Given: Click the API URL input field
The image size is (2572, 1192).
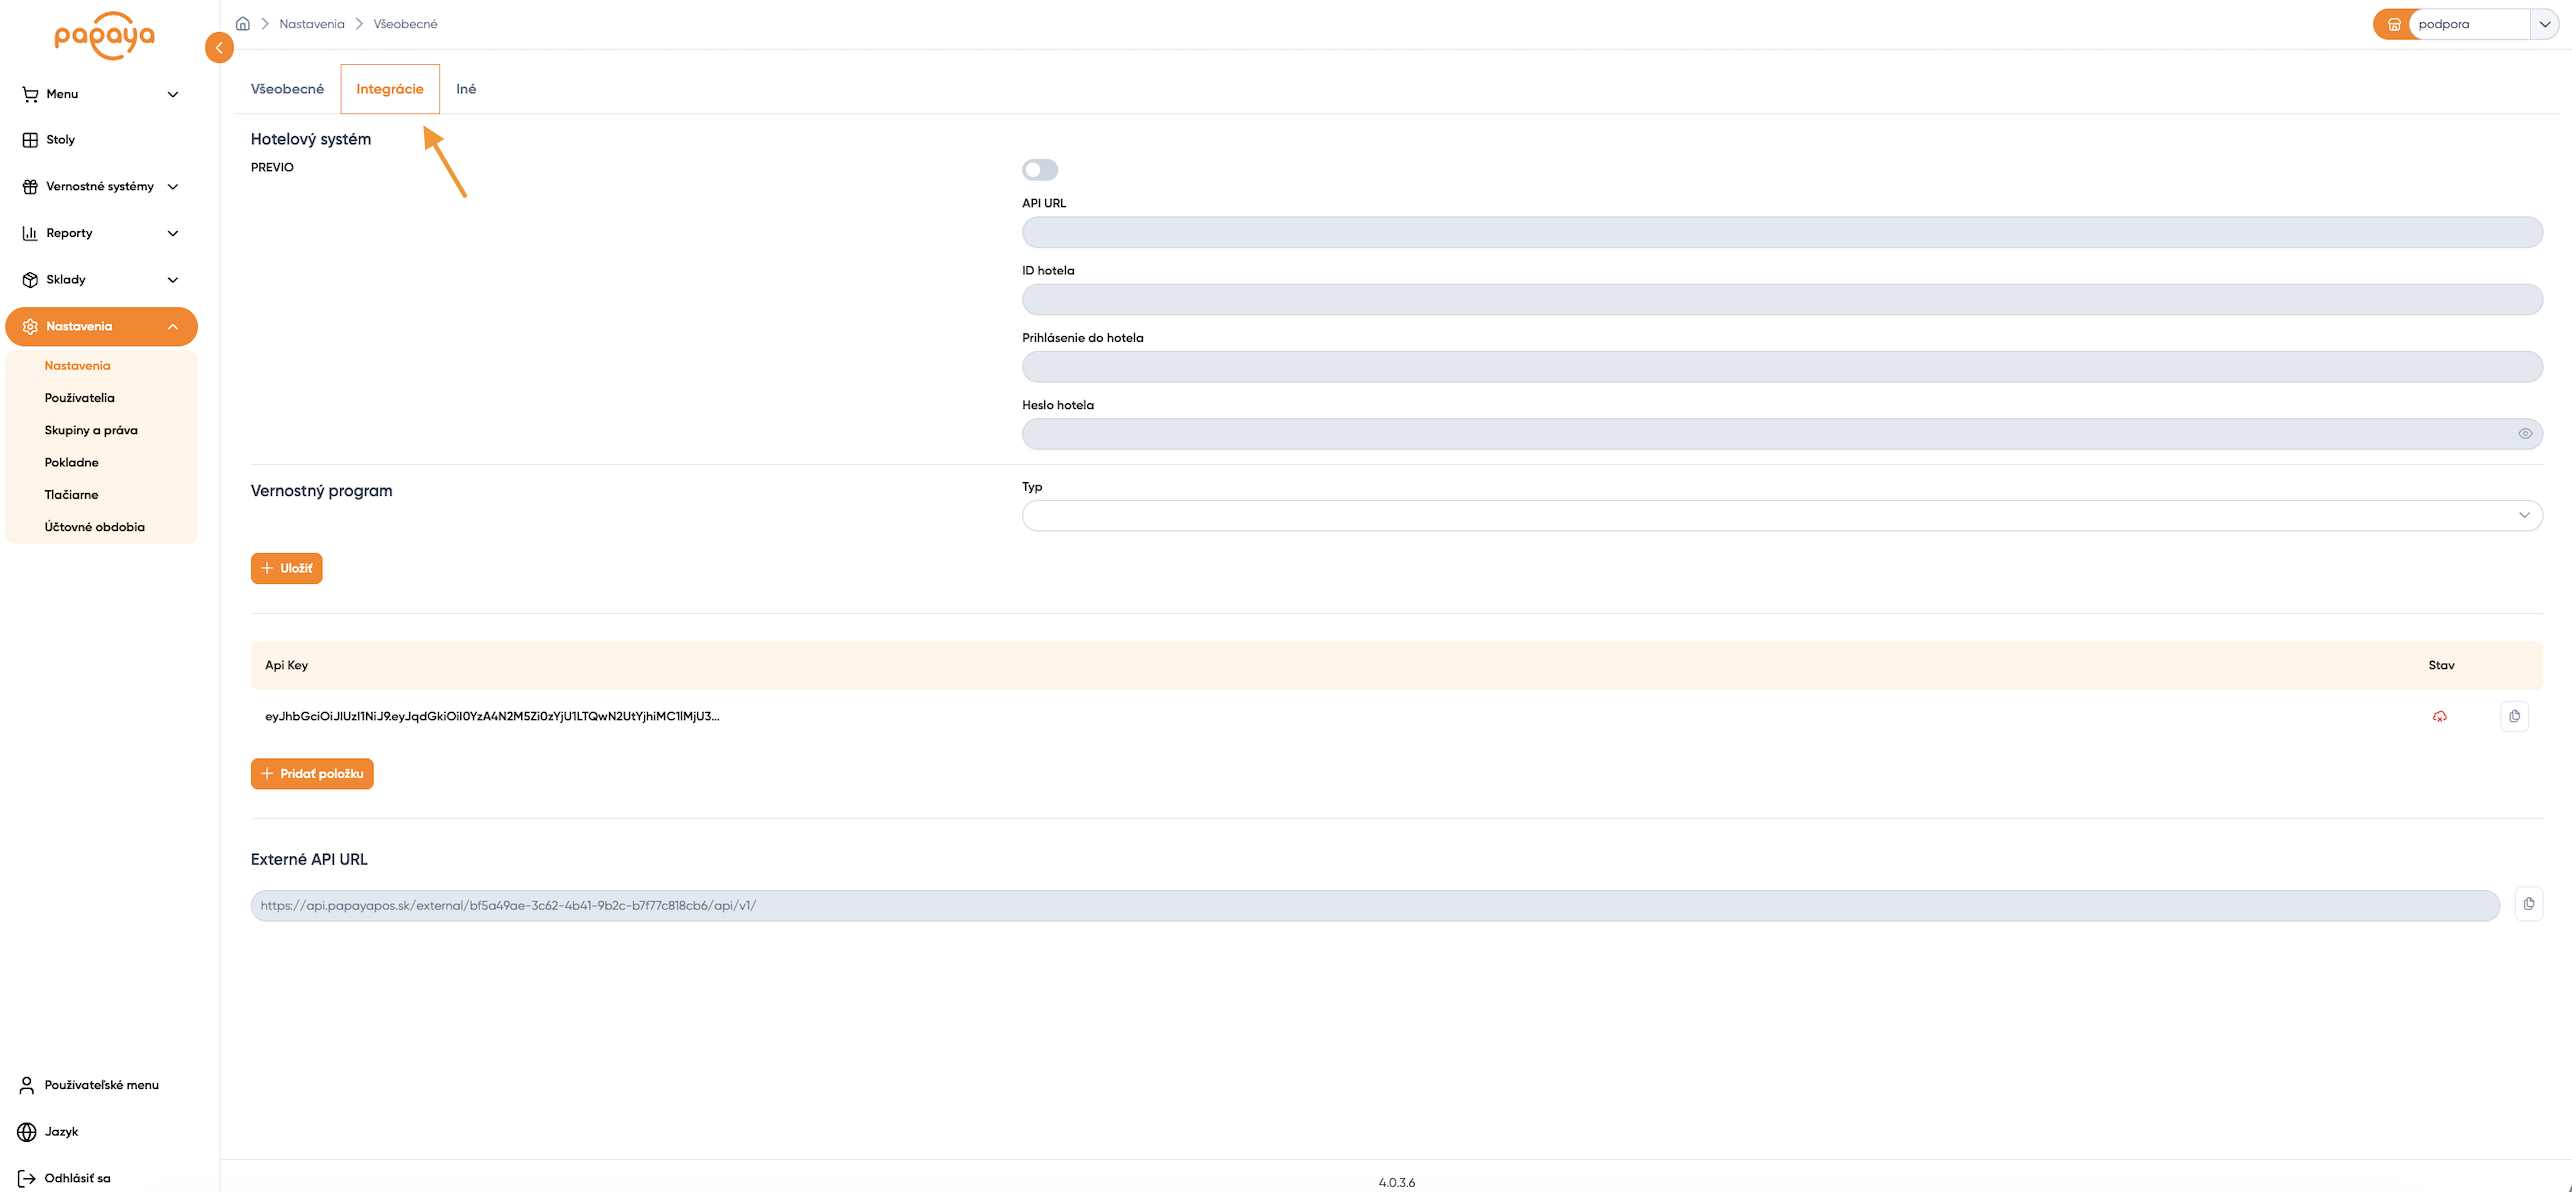Looking at the screenshot, I should (1782, 233).
